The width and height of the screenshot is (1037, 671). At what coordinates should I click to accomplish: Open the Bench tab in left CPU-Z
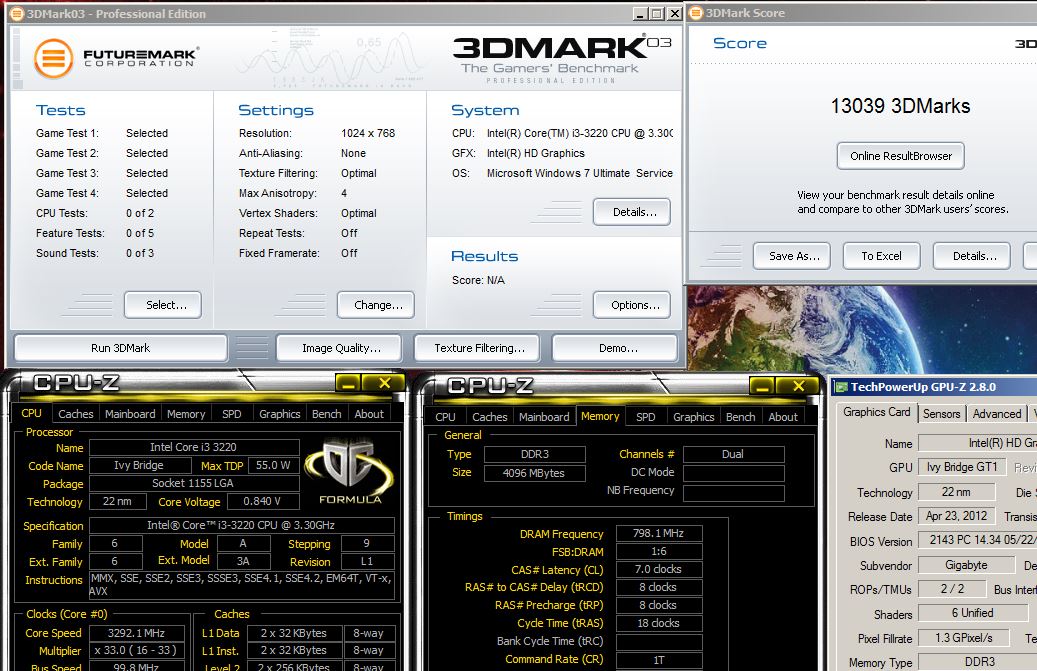pyautogui.click(x=327, y=414)
